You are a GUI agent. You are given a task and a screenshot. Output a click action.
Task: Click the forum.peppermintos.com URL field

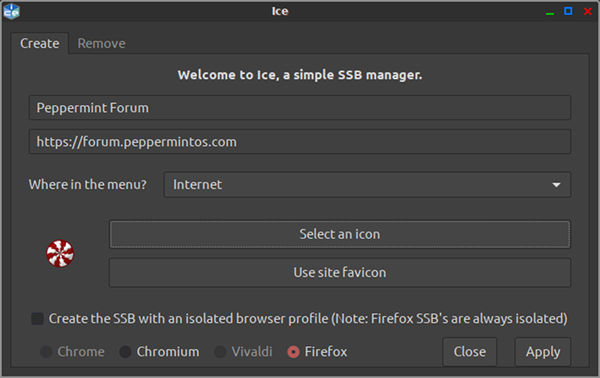point(300,142)
